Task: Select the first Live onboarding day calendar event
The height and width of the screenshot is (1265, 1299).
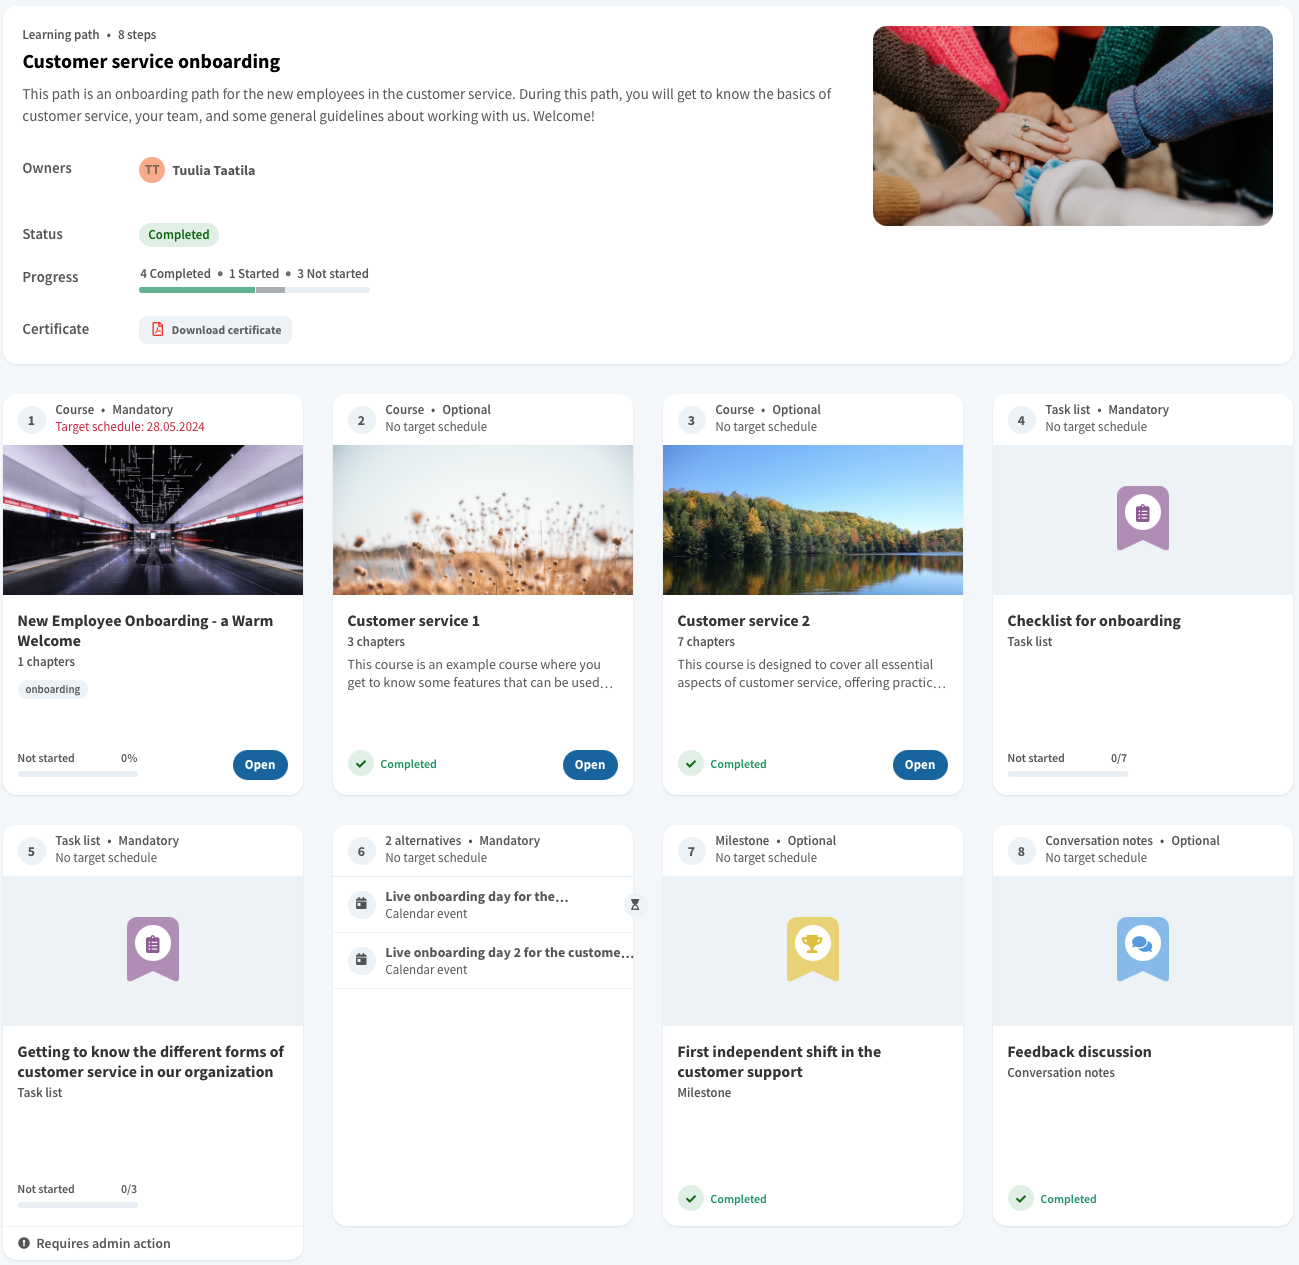Action: 477,905
